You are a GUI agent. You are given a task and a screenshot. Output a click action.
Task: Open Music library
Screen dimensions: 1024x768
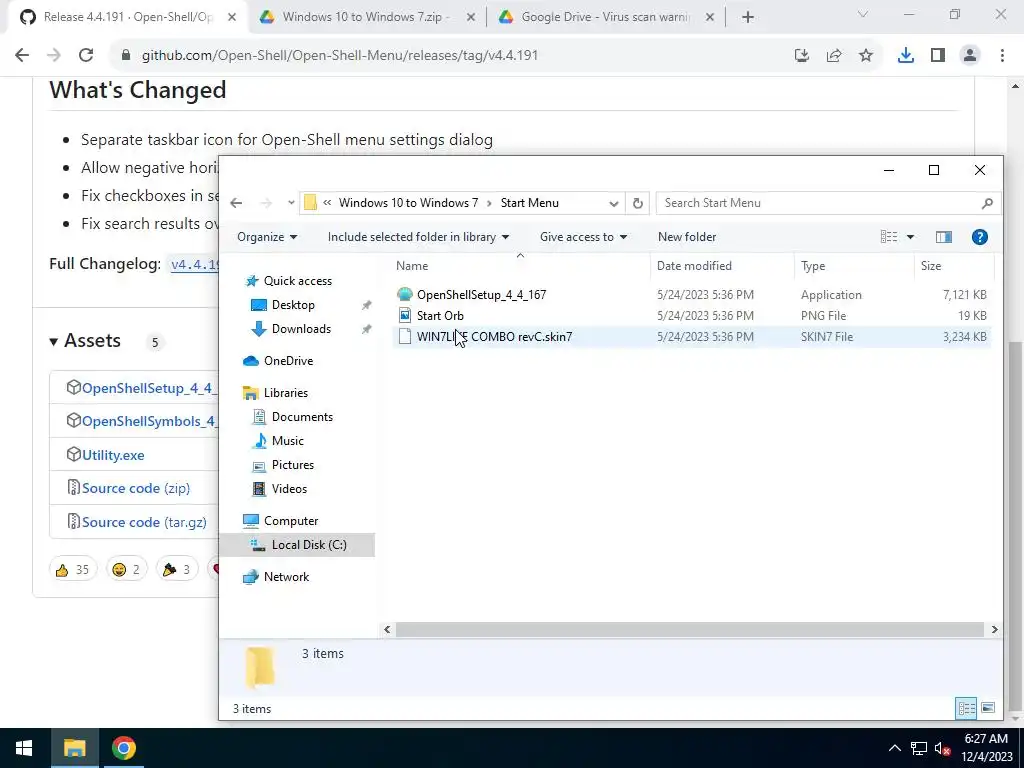point(287,441)
